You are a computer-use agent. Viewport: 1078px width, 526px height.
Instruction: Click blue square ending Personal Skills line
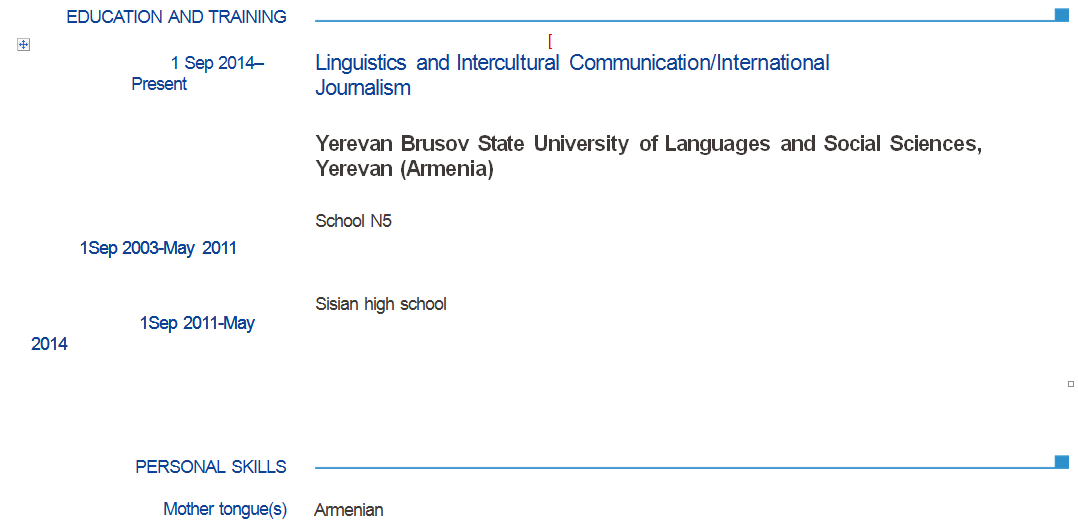pos(1061,462)
